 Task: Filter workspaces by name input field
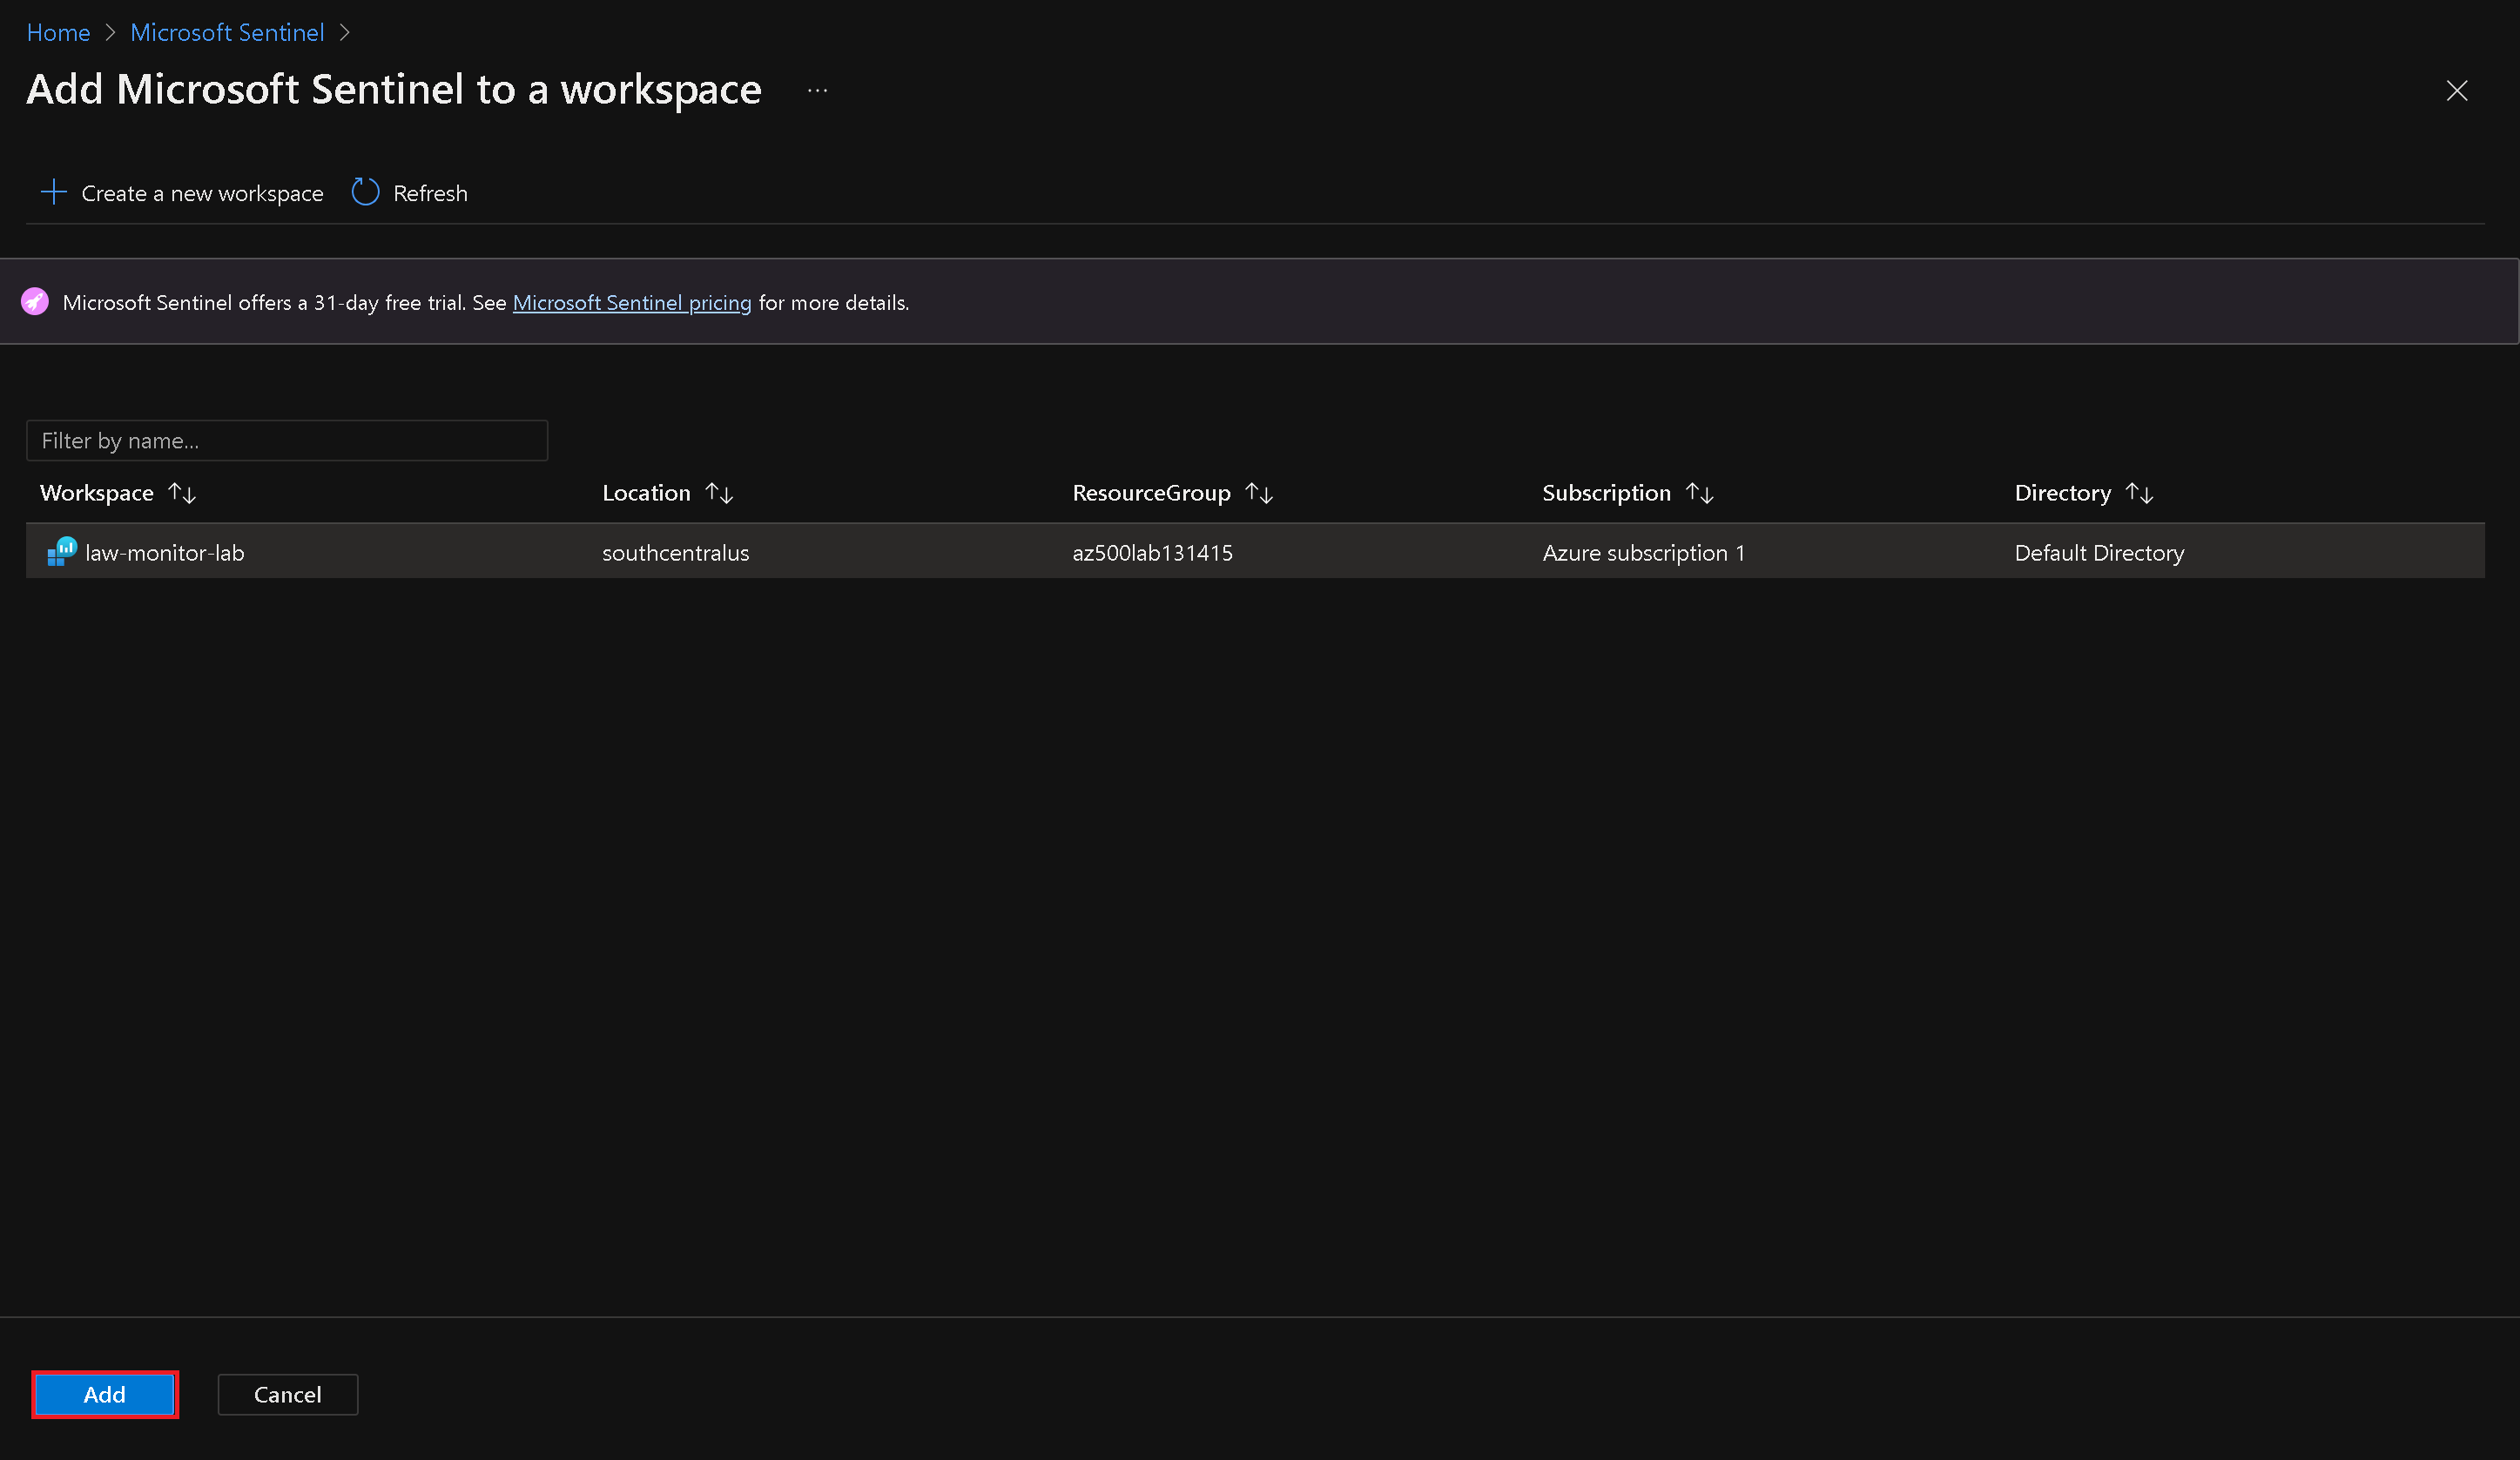286,440
